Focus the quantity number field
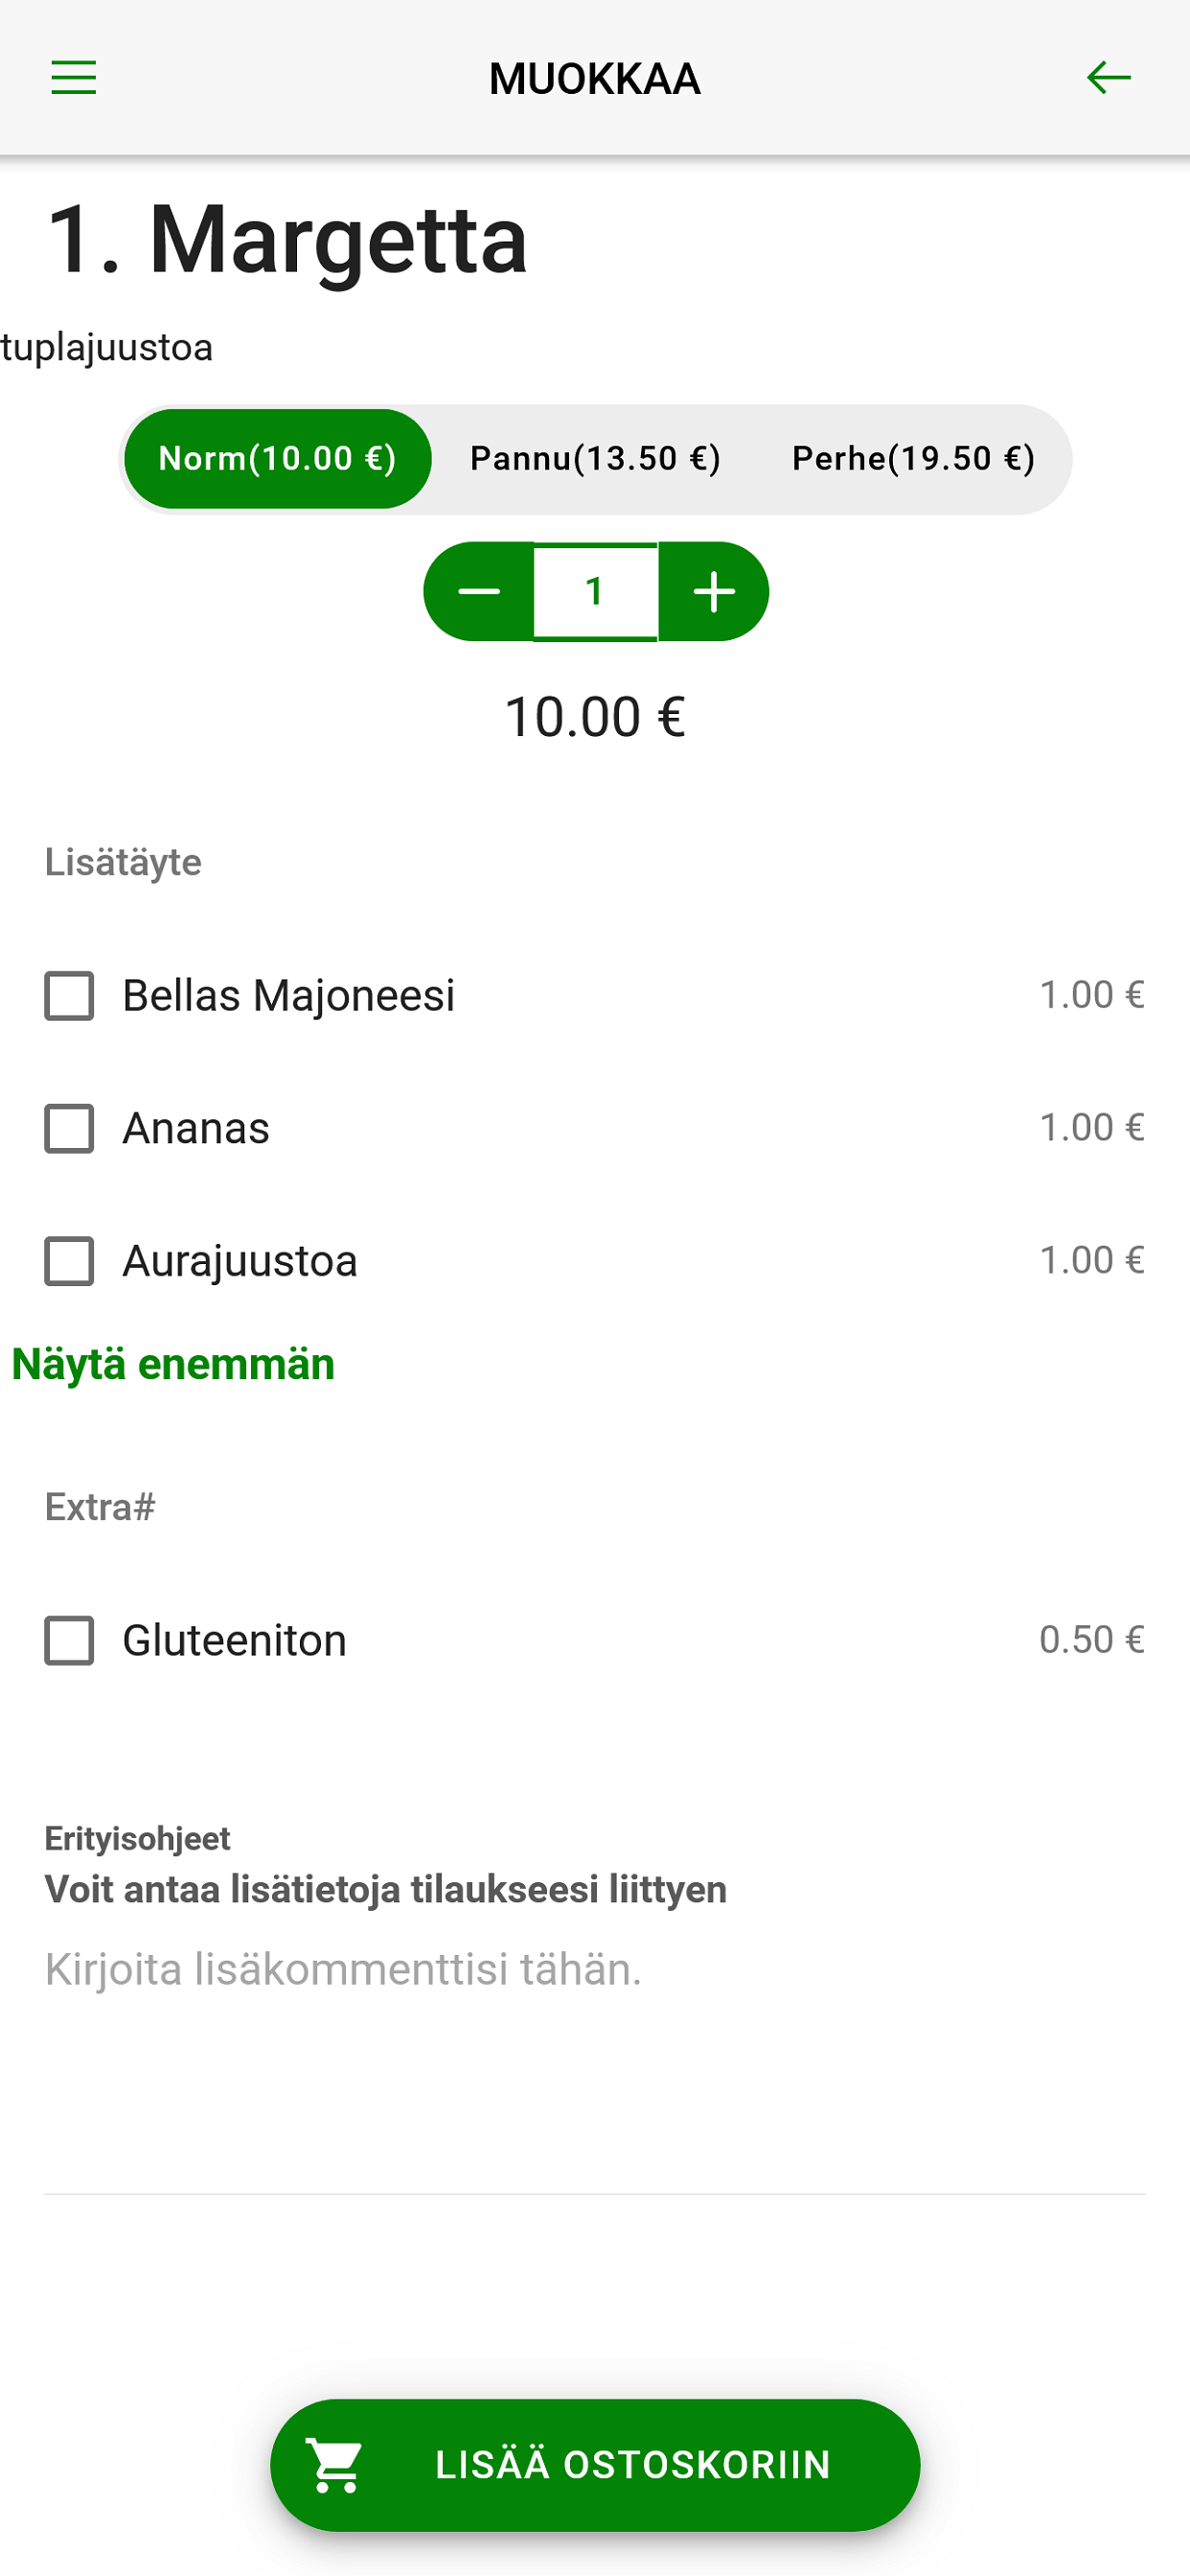 595,591
